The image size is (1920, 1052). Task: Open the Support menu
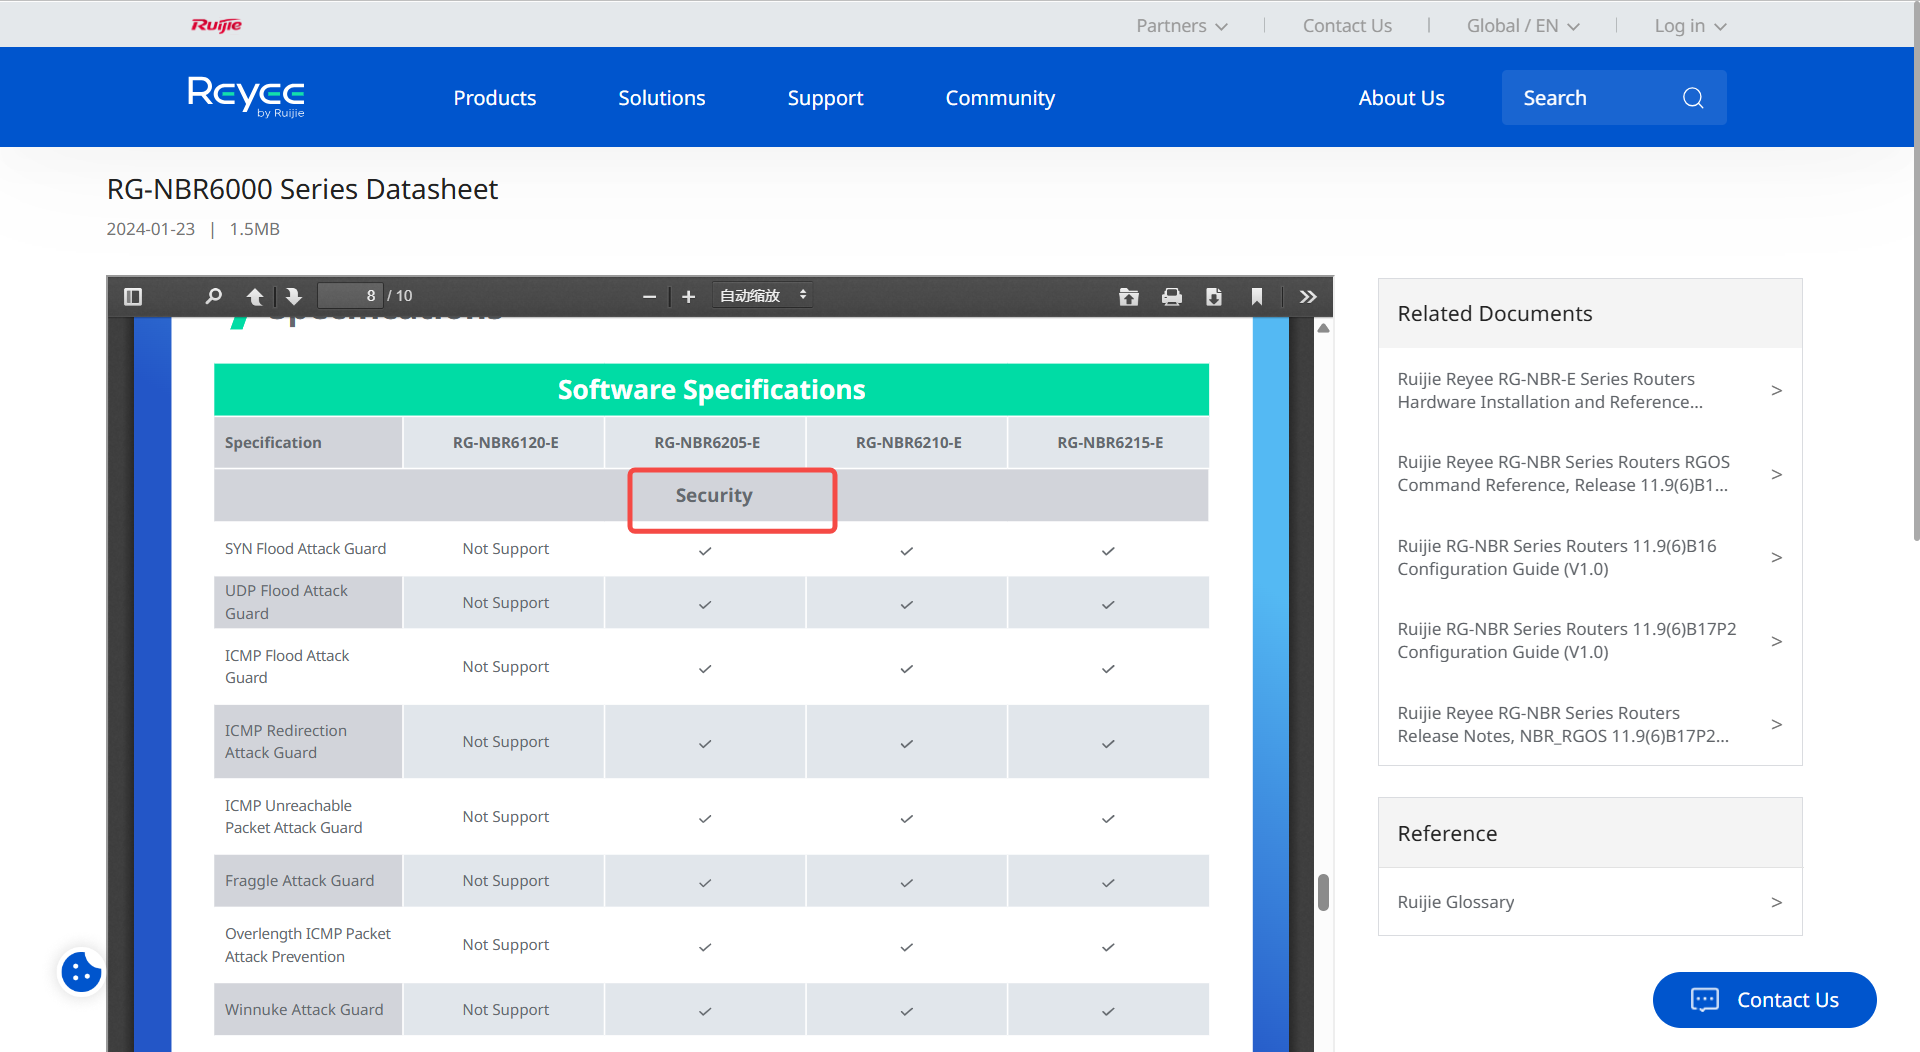[x=825, y=98]
